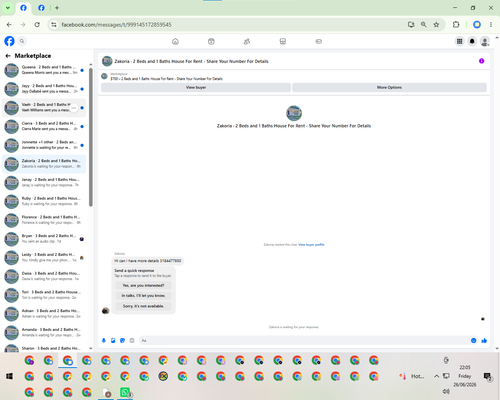Open the Windows Start button
Image resolution: width=500 pixels, height=400 pixels.
point(9,376)
